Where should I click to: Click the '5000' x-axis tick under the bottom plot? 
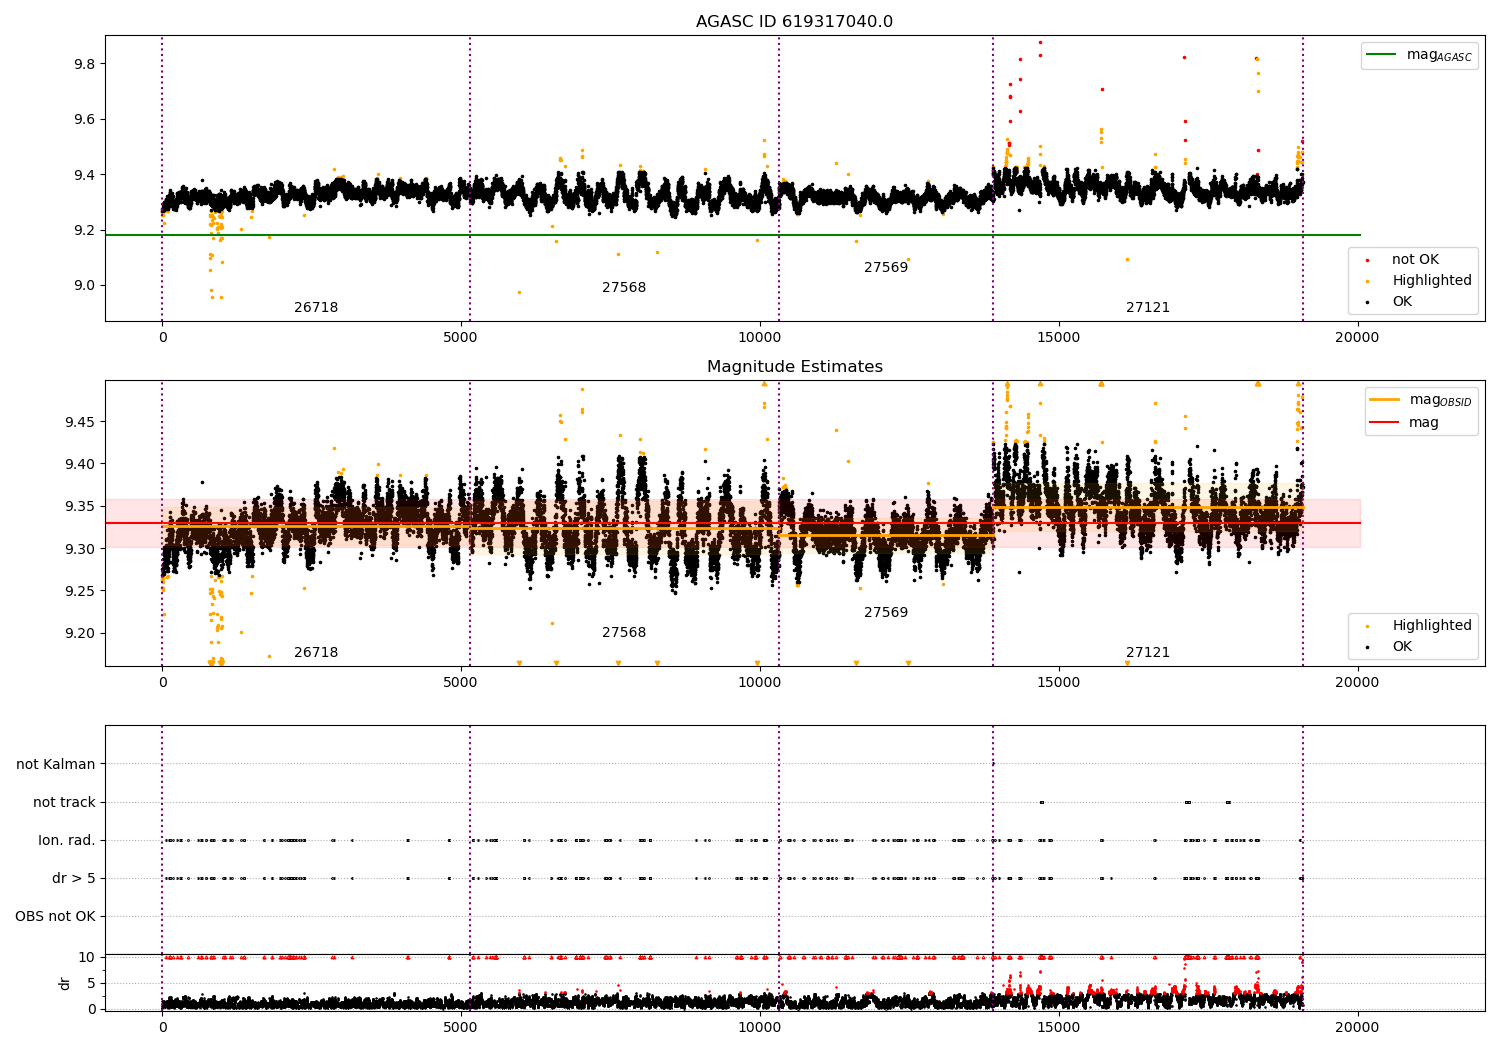pos(460,1028)
